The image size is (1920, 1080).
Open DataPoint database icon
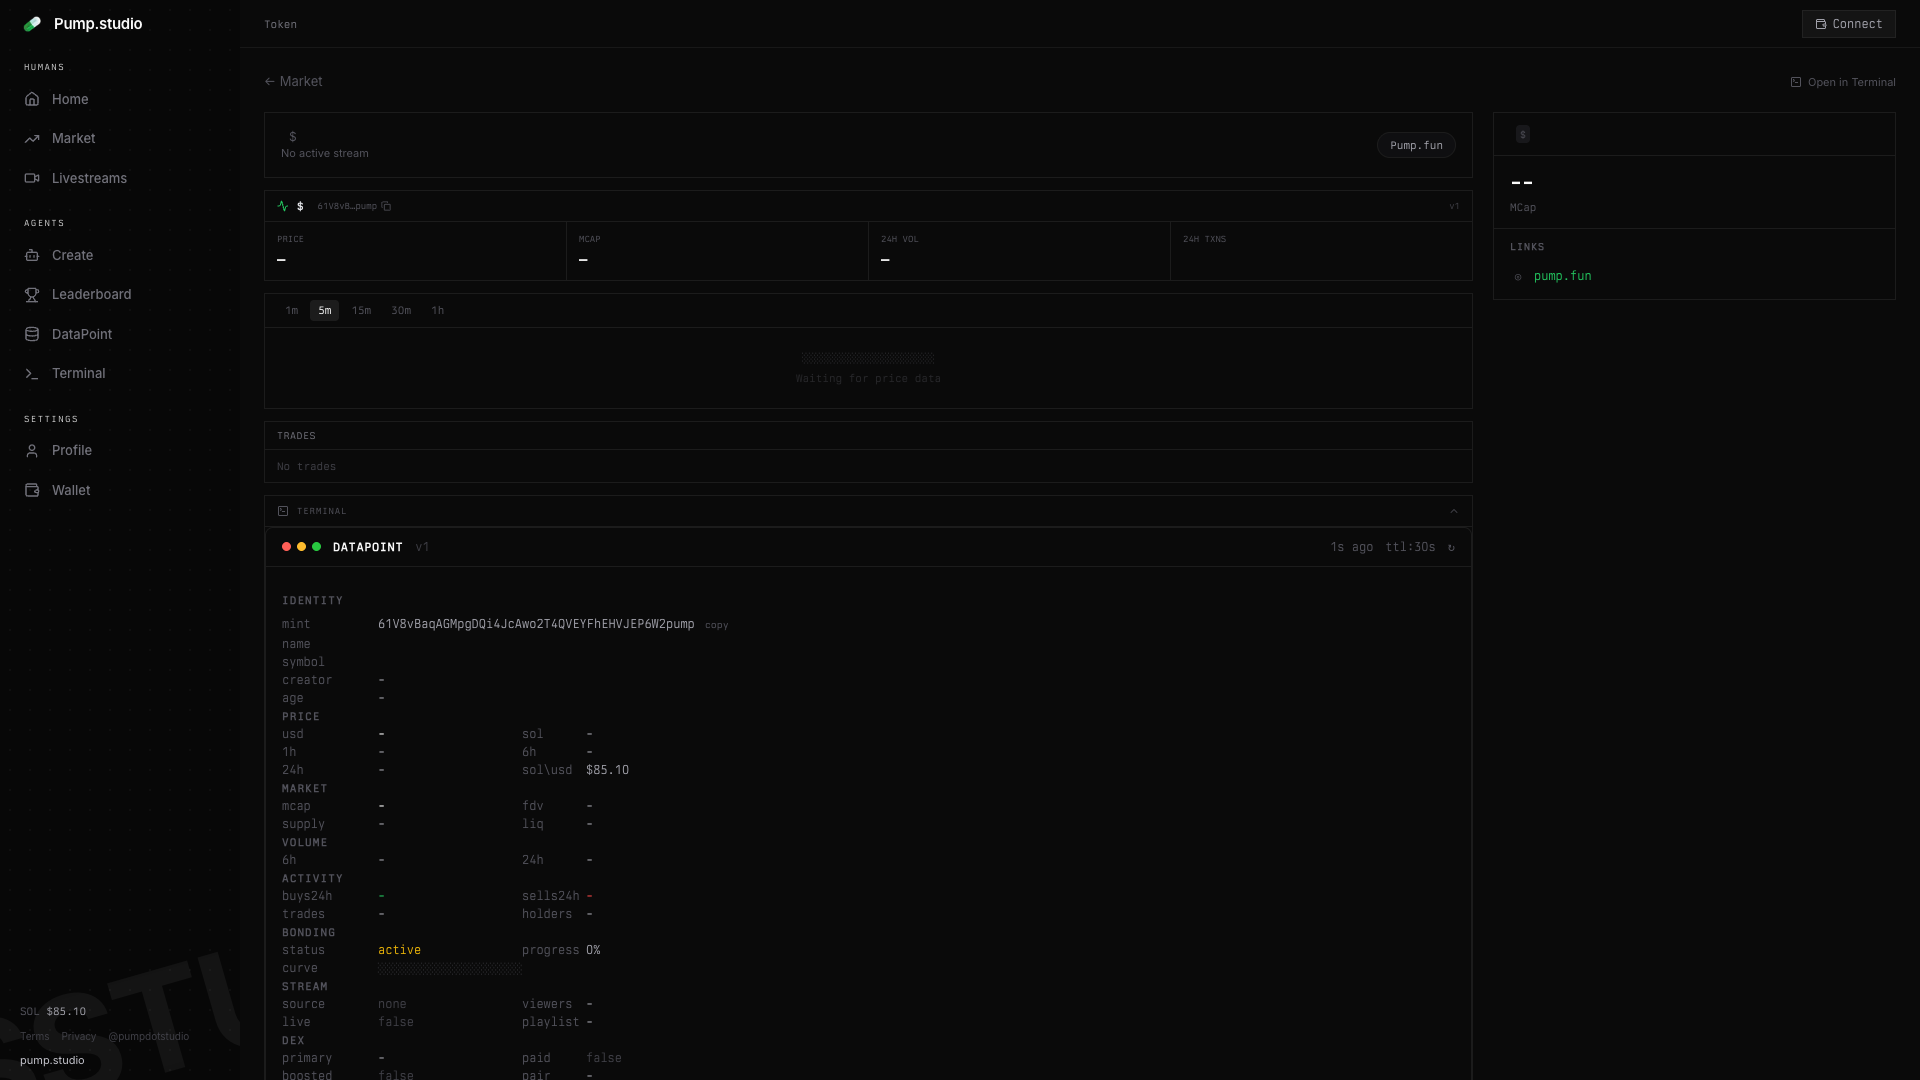[32, 334]
